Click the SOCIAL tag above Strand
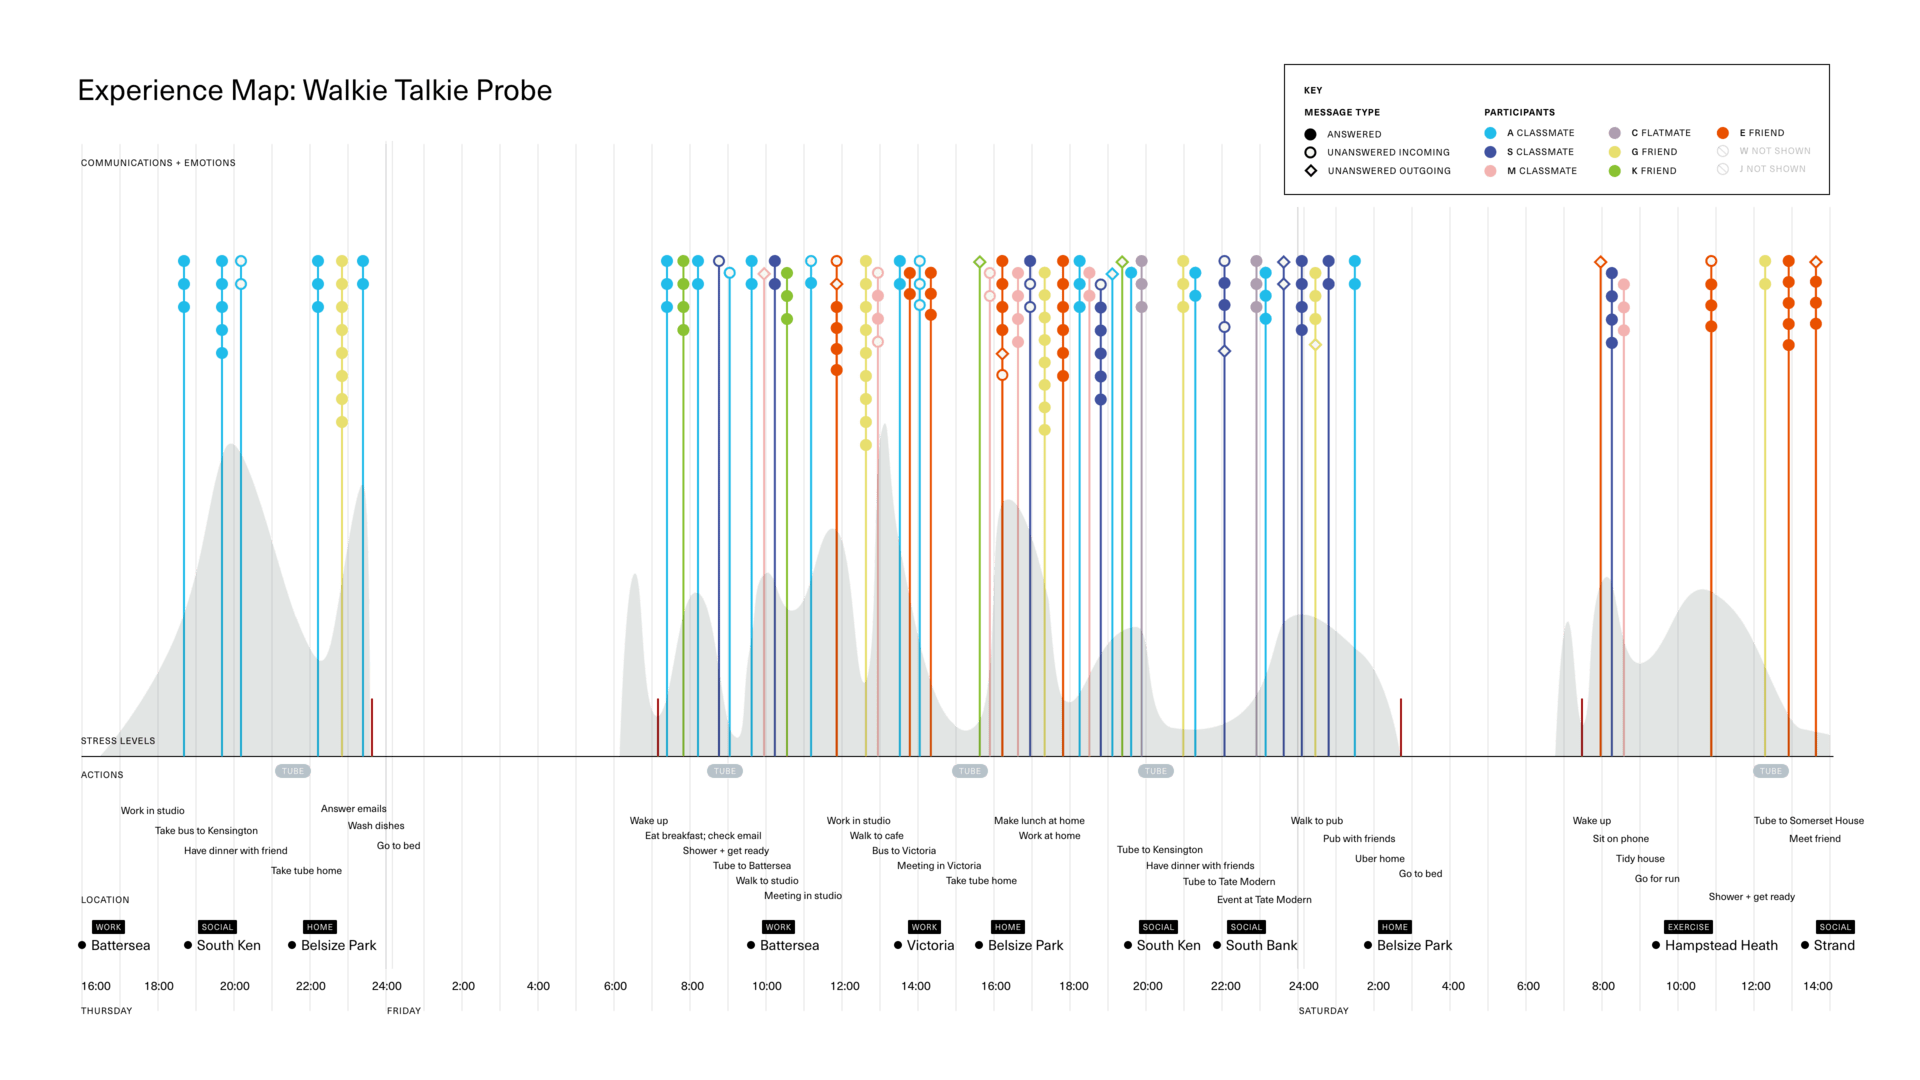 coord(1835,927)
